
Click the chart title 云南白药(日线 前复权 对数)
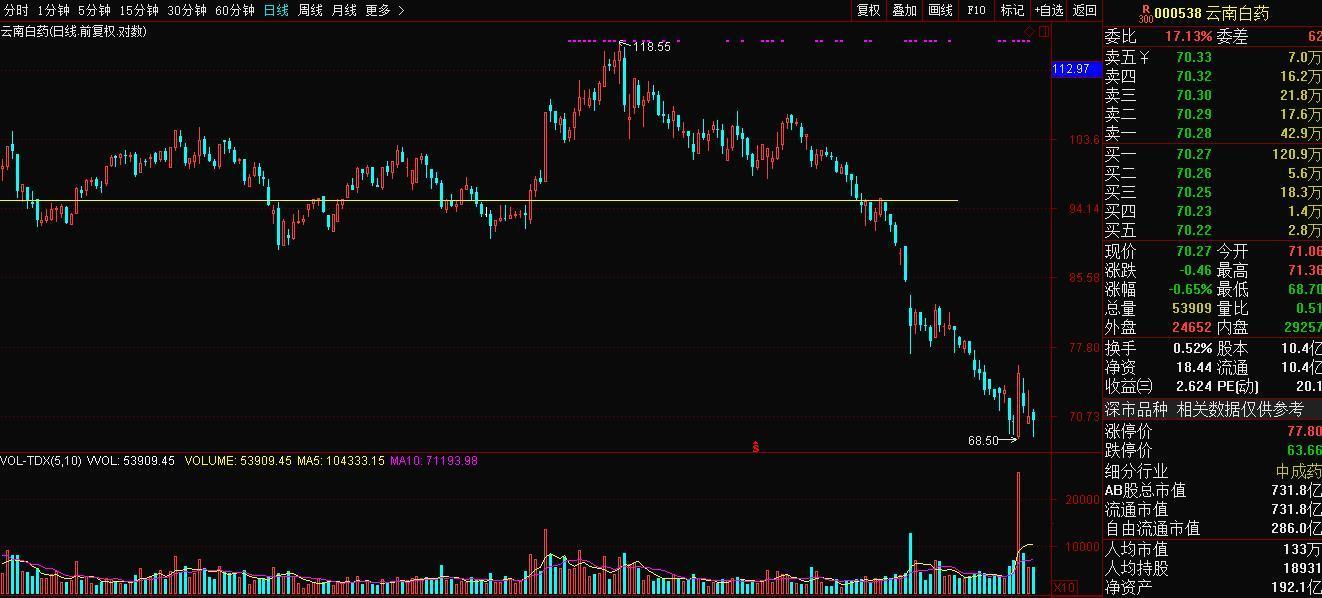click(x=73, y=31)
